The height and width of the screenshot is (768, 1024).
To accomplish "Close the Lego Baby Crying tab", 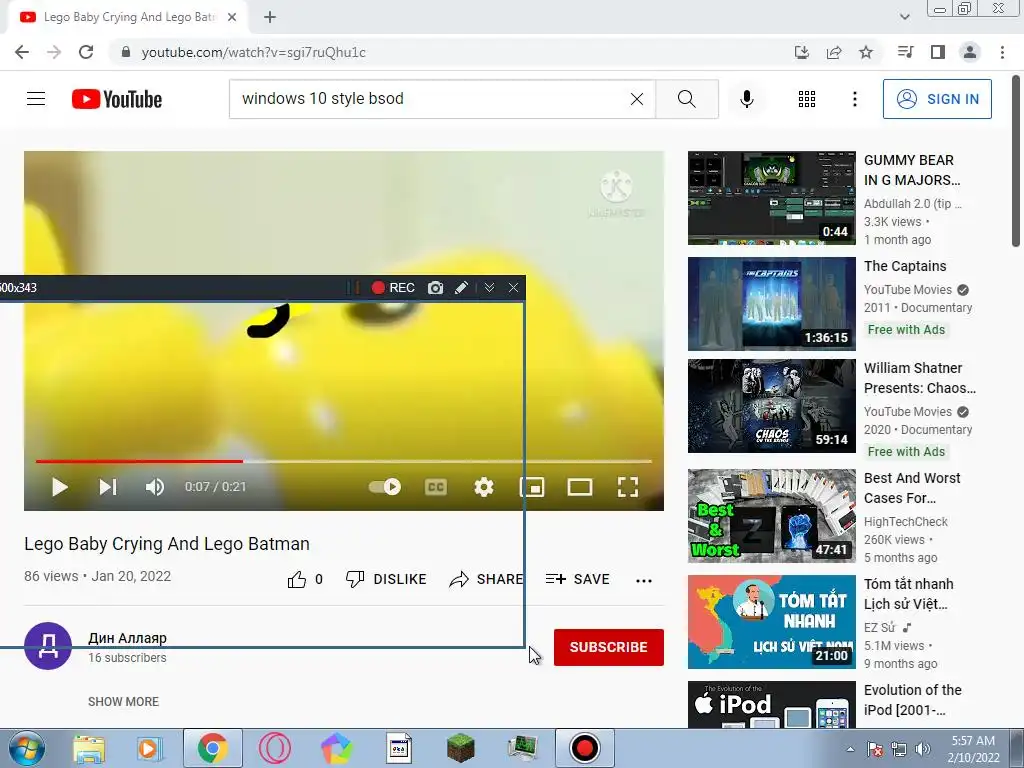I will pyautogui.click(x=232, y=18).
